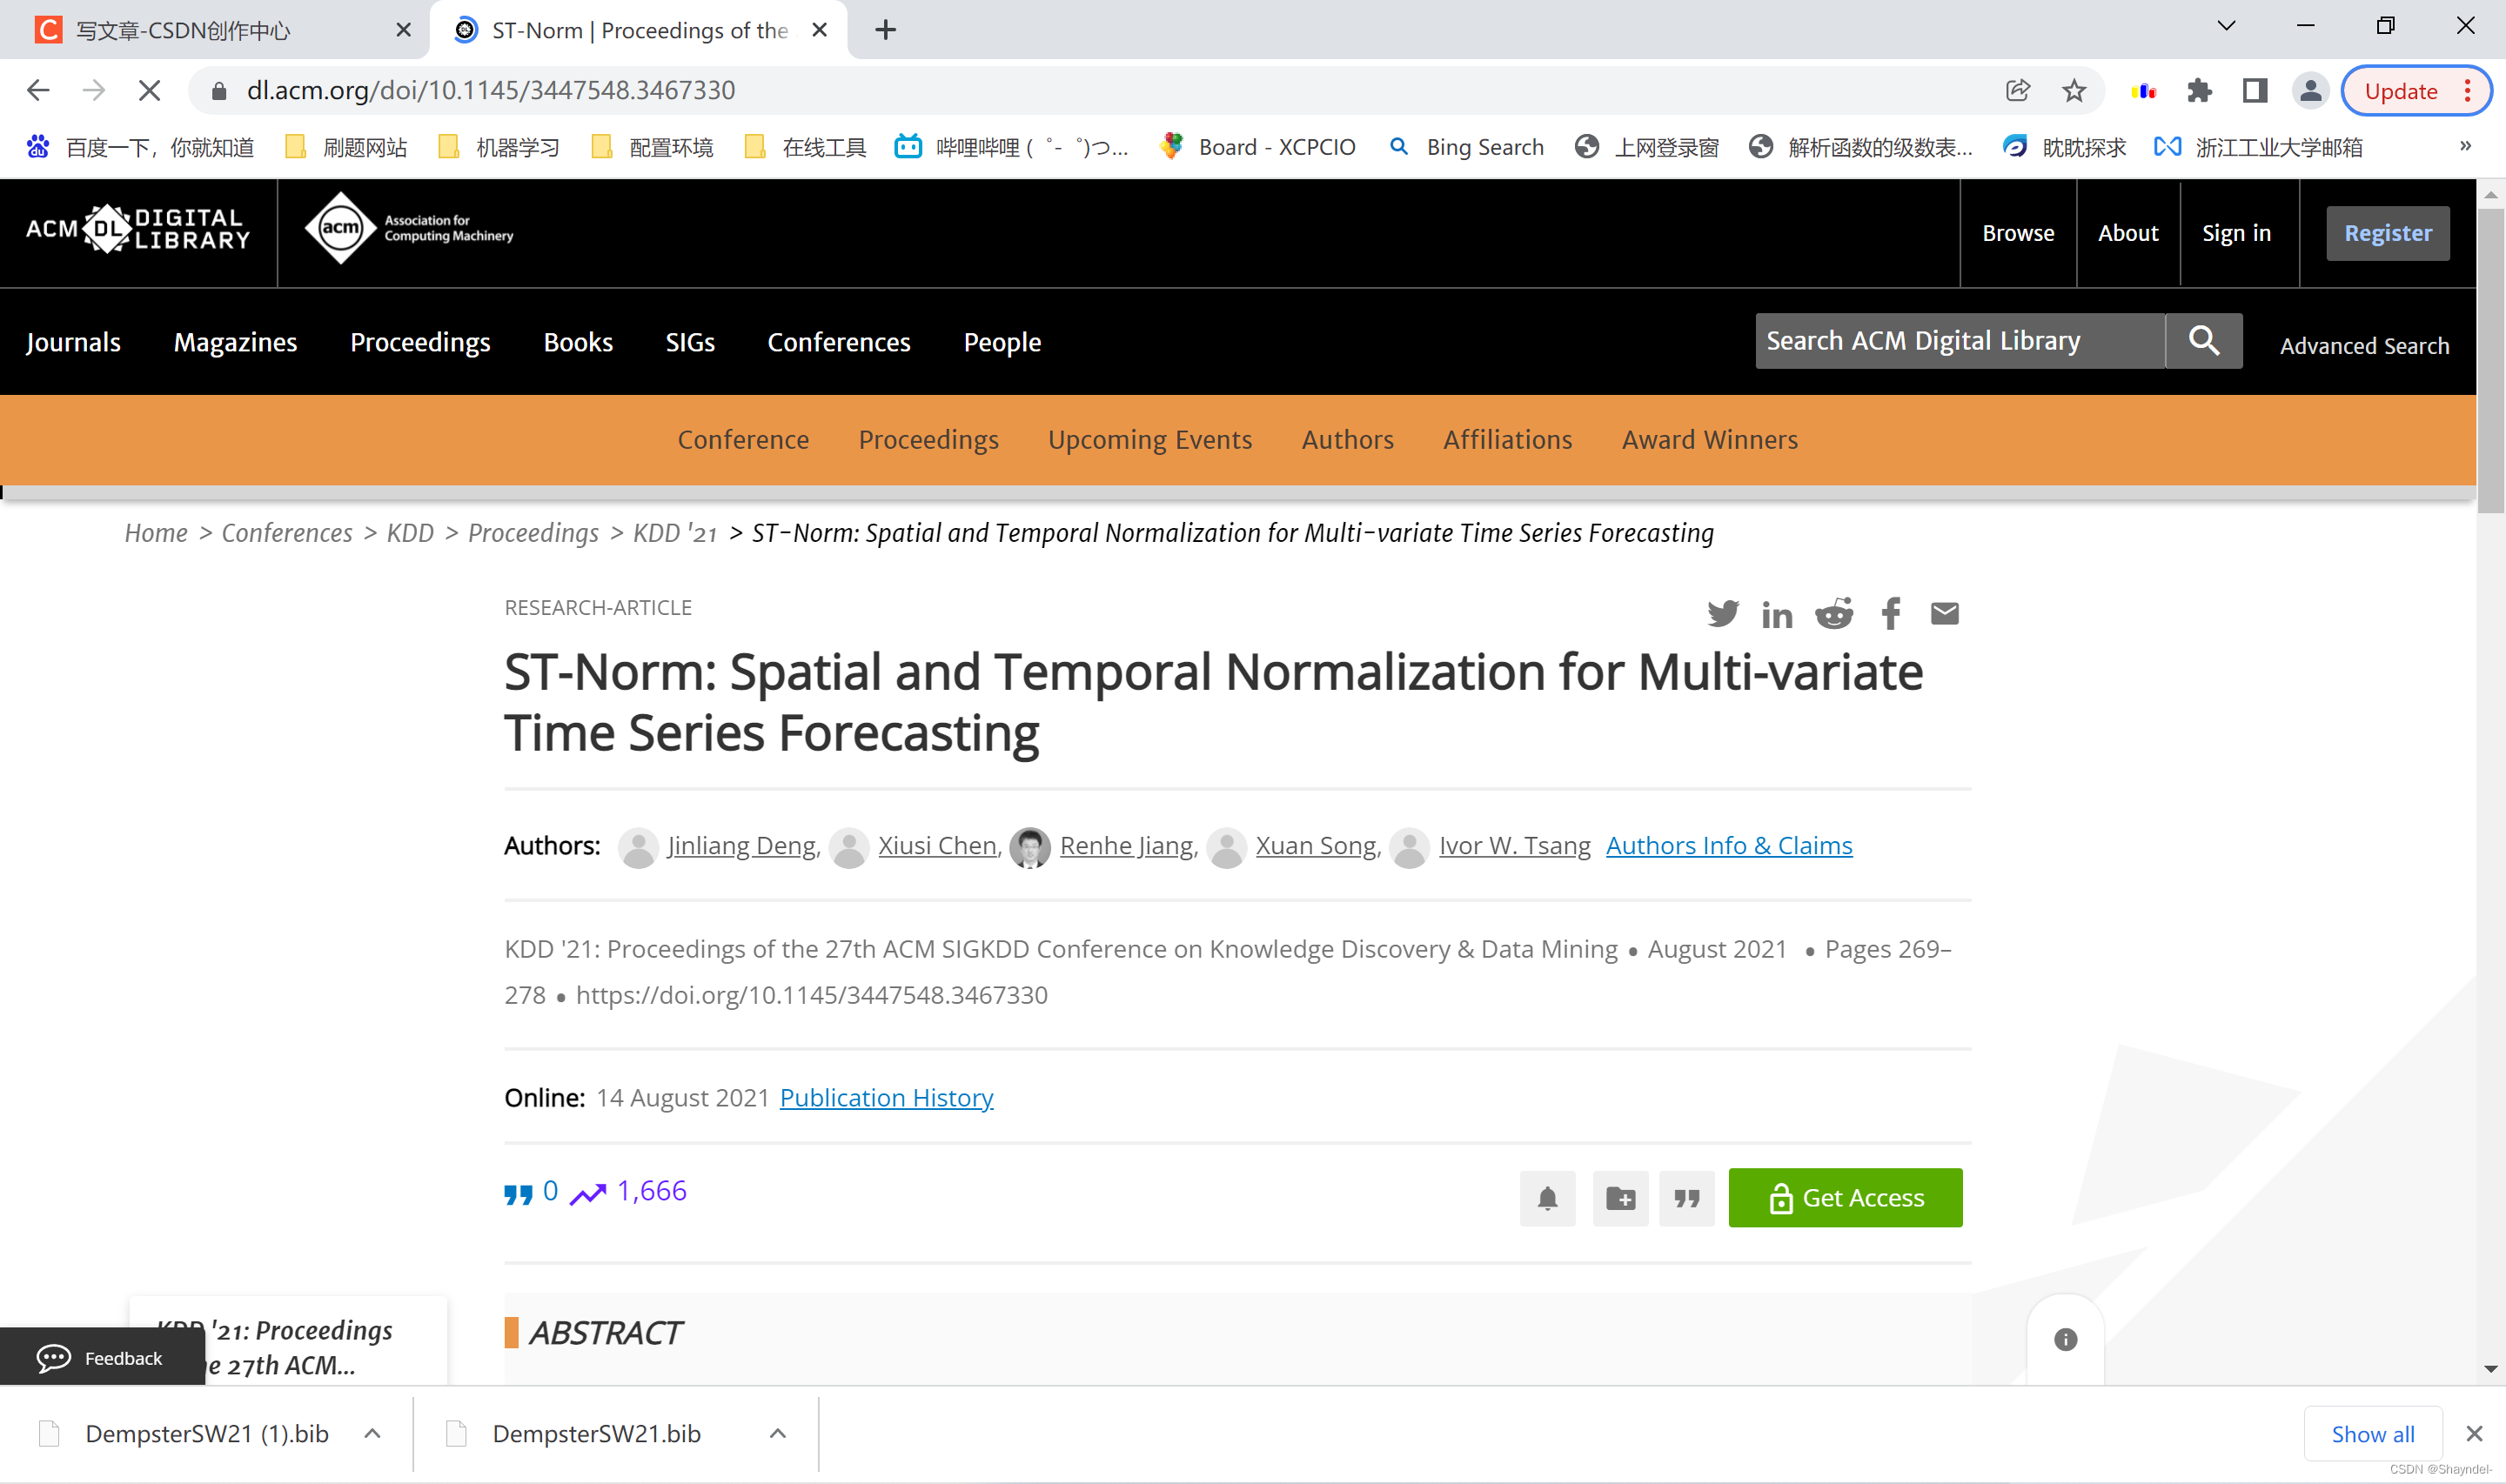This screenshot has height=1484, width=2506.
Task: Expand DempsterSW21.bib download options chevron
Action: (778, 1433)
